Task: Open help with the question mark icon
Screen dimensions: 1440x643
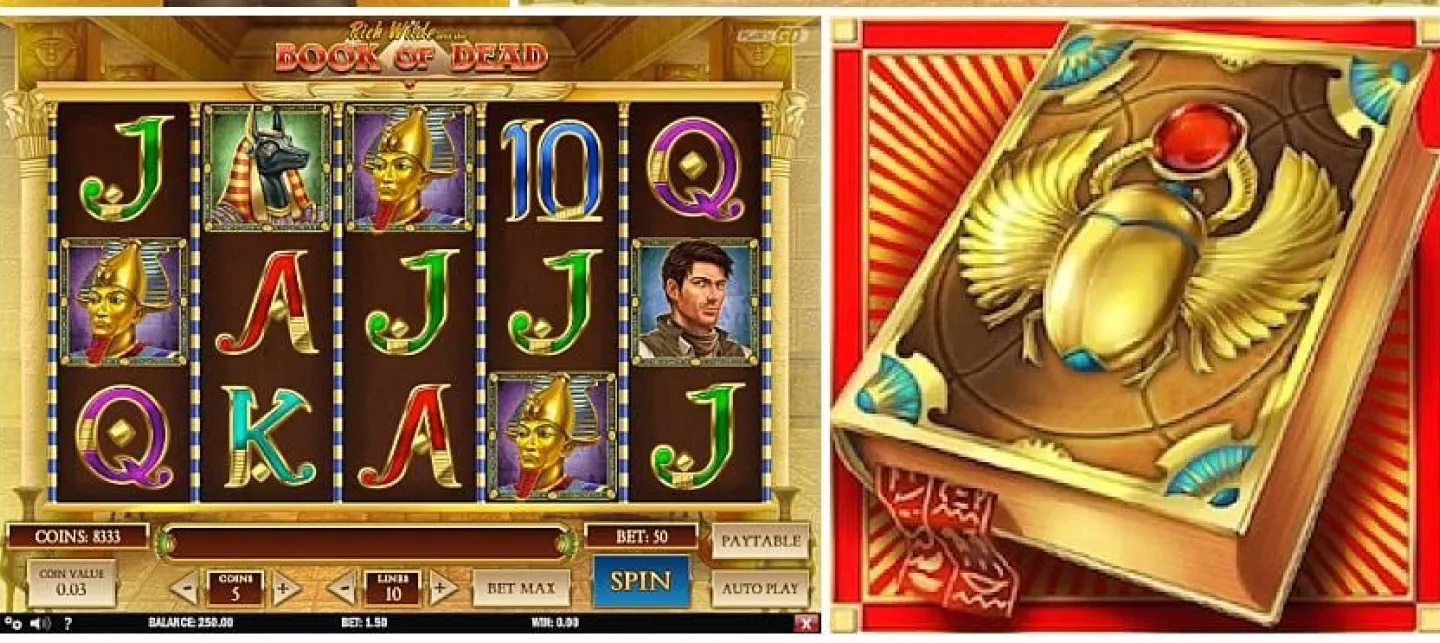Action: pos(67,623)
